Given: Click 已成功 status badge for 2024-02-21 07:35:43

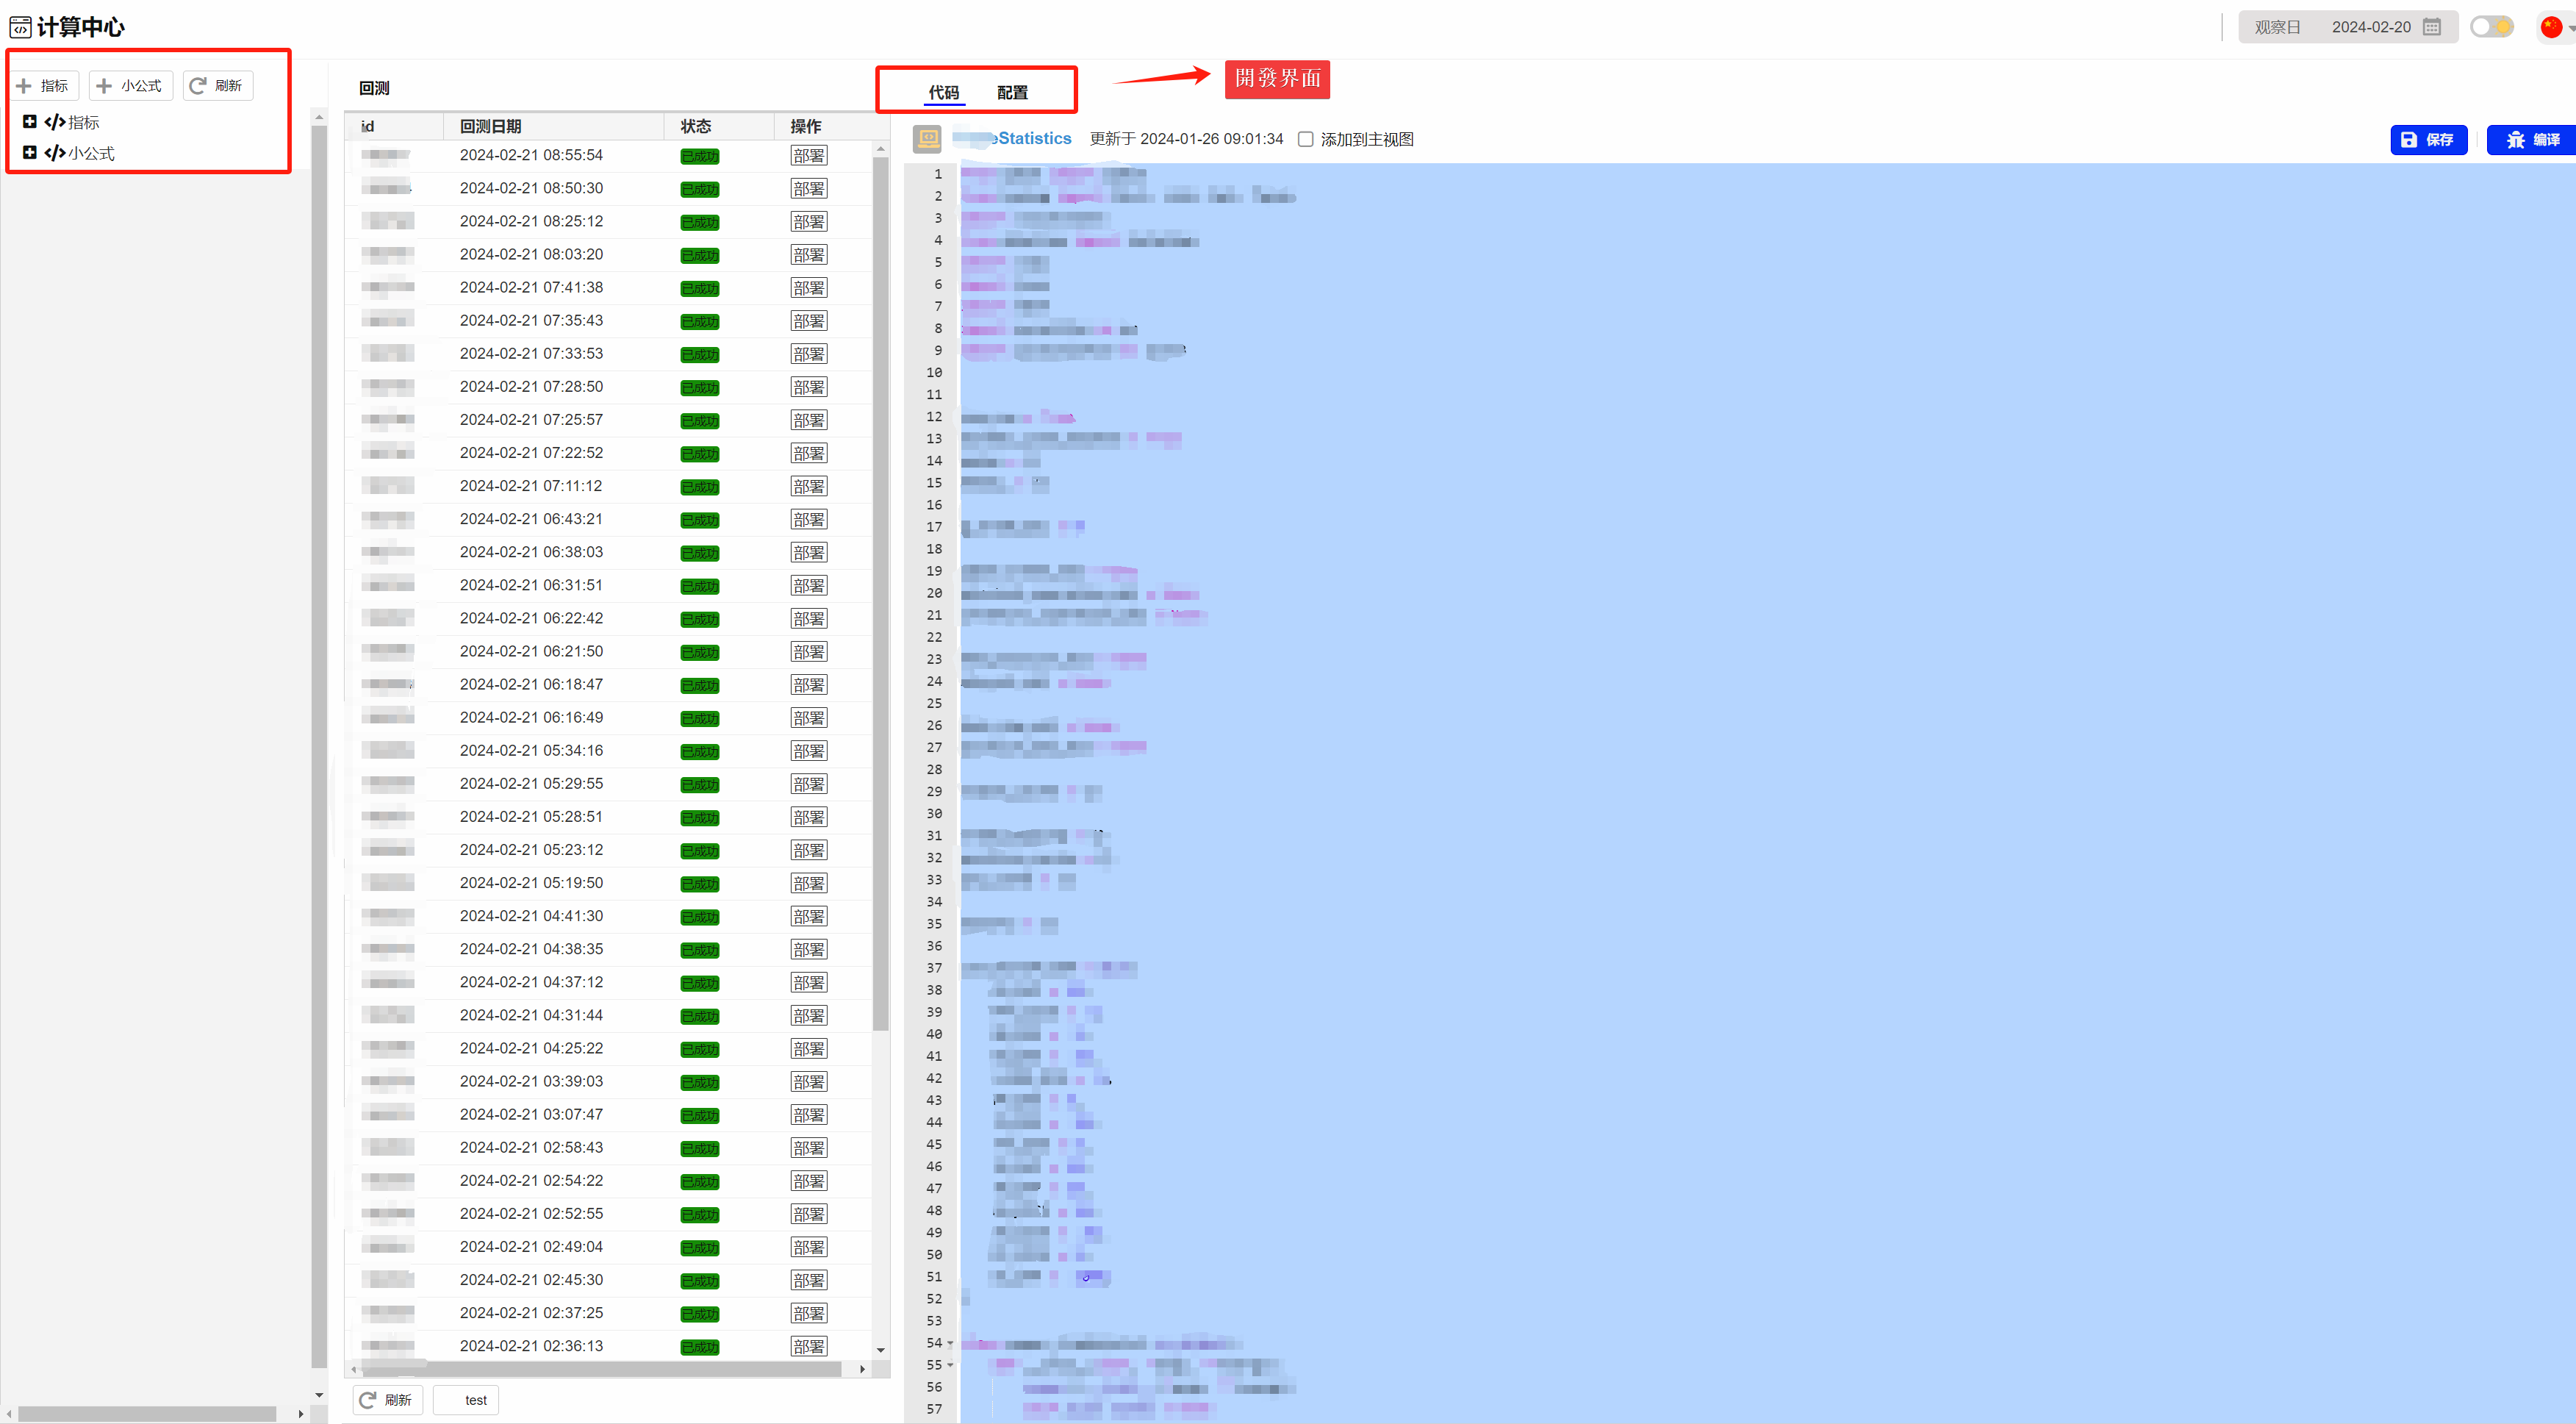Looking at the screenshot, I should click(700, 322).
